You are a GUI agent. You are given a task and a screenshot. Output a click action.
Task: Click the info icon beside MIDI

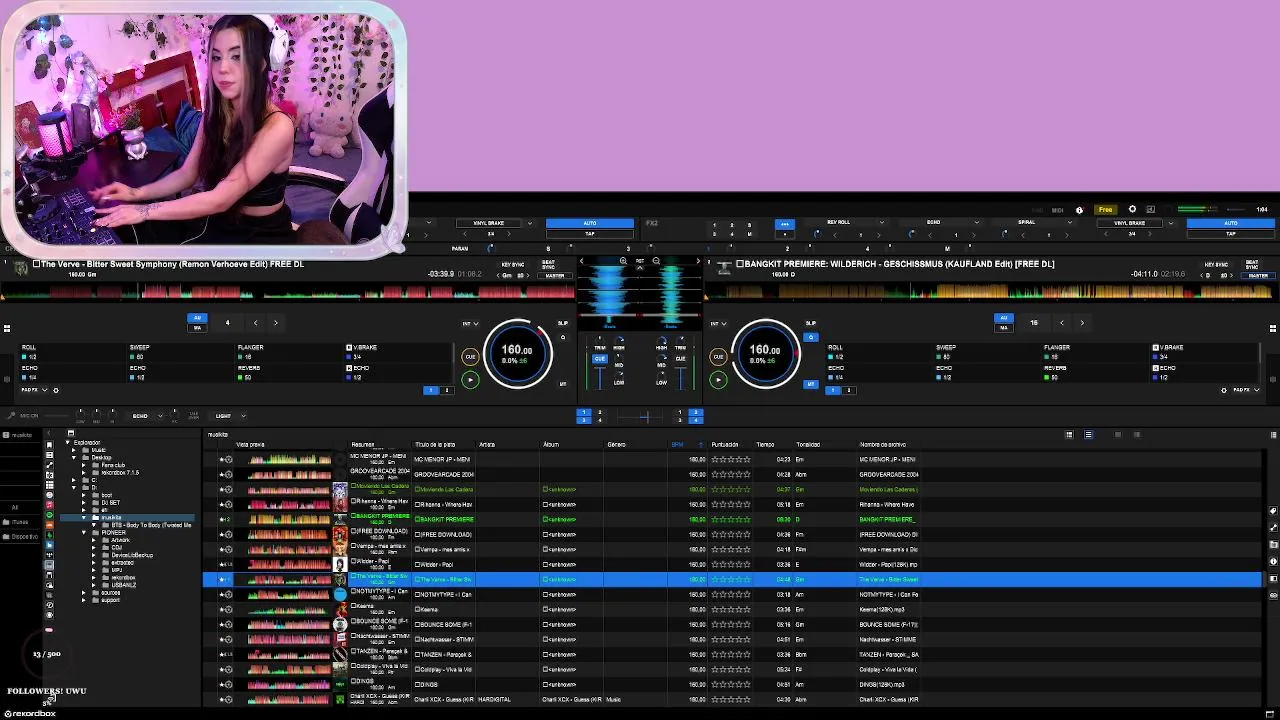tap(1079, 210)
